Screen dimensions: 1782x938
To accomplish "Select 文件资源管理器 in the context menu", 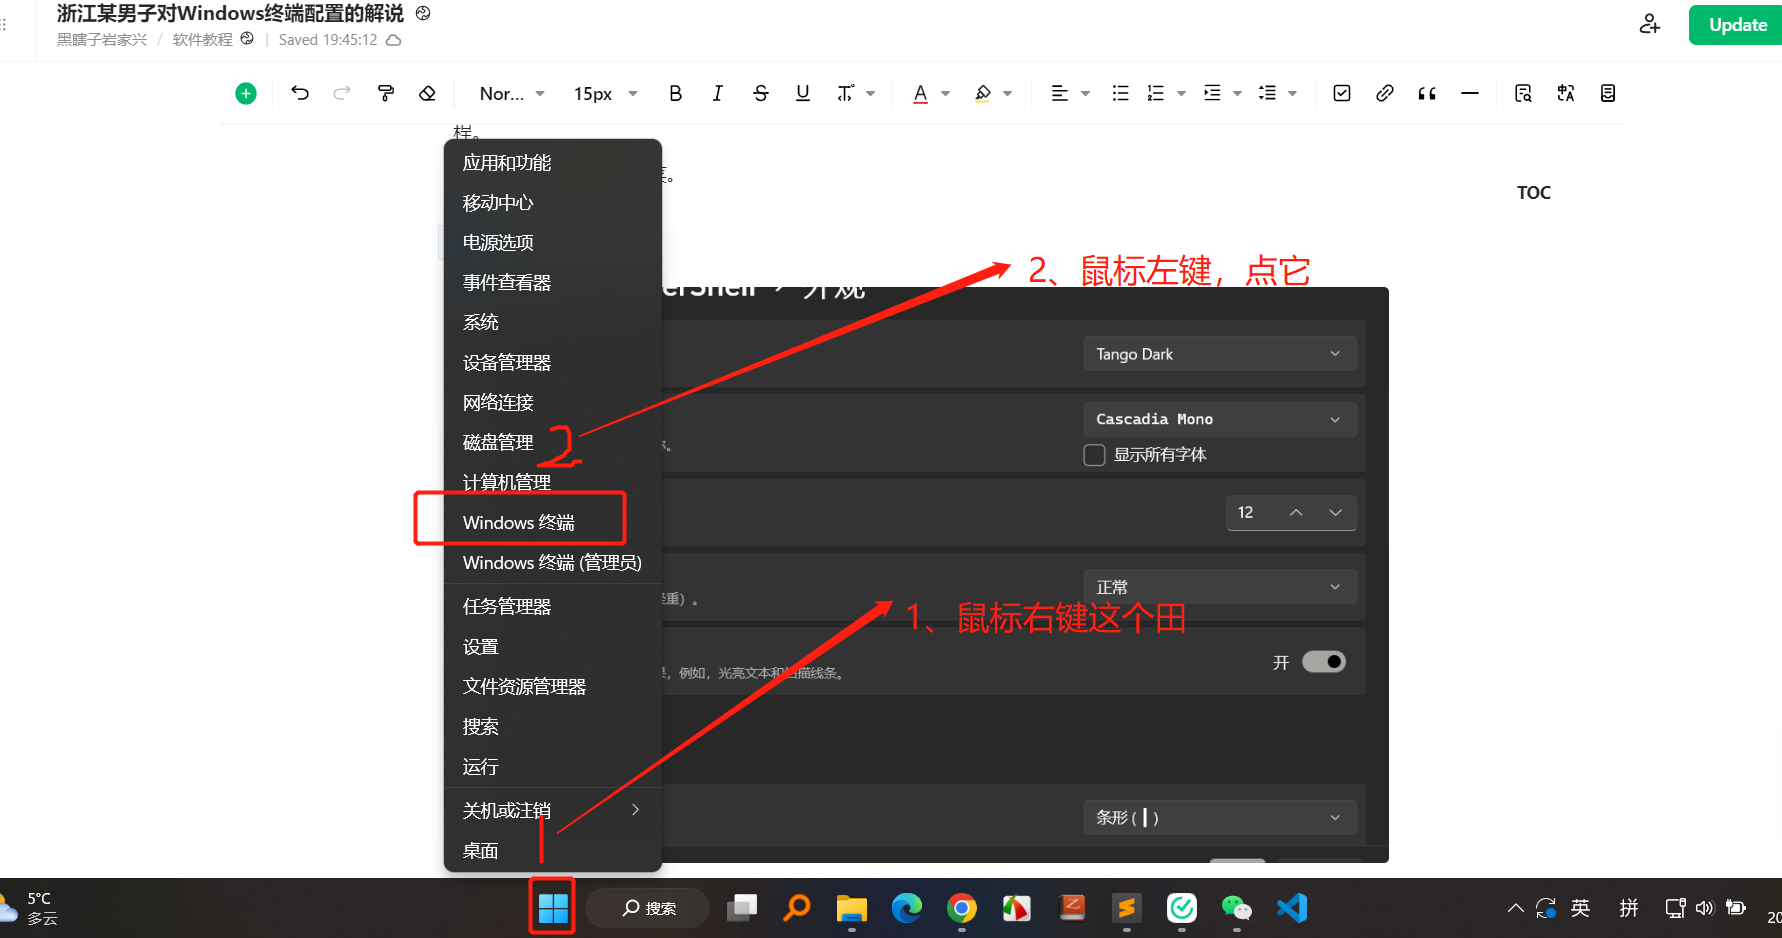I will (553, 687).
